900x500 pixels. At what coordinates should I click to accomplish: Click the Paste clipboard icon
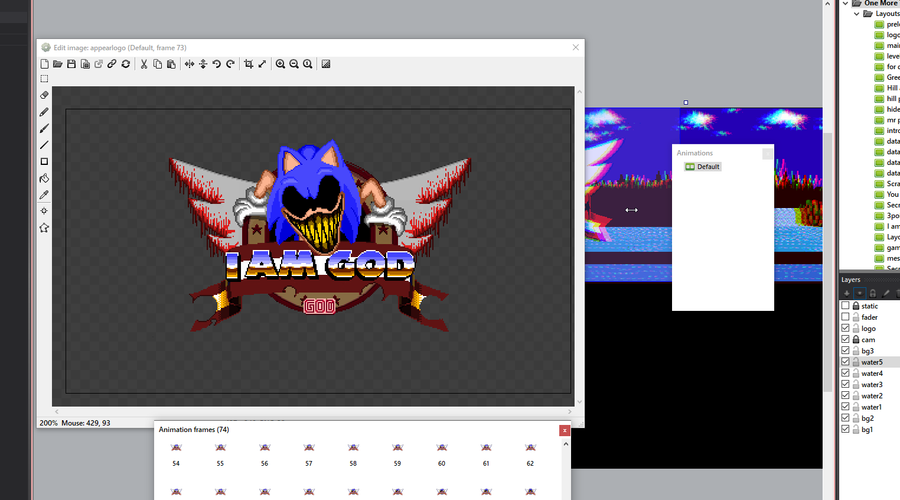(171, 64)
